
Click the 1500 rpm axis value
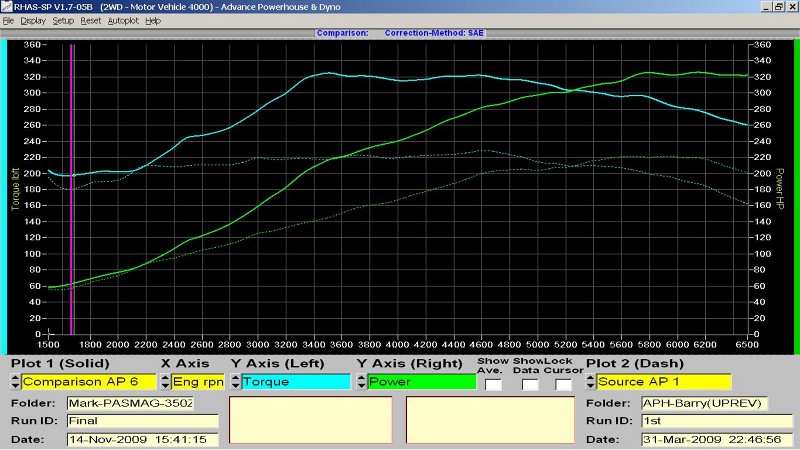pyautogui.click(x=48, y=345)
